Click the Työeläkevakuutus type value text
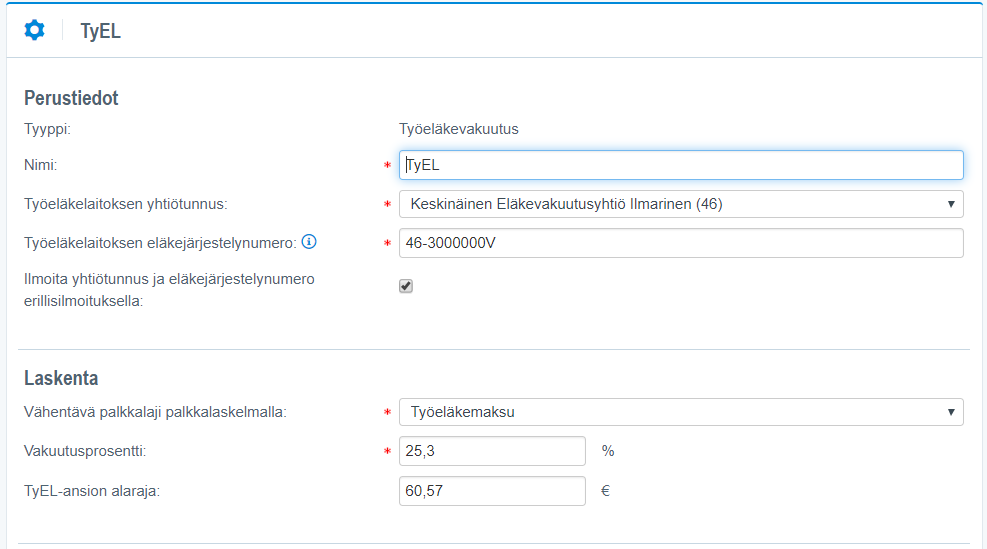This screenshot has height=549, width=987. pos(458,129)
